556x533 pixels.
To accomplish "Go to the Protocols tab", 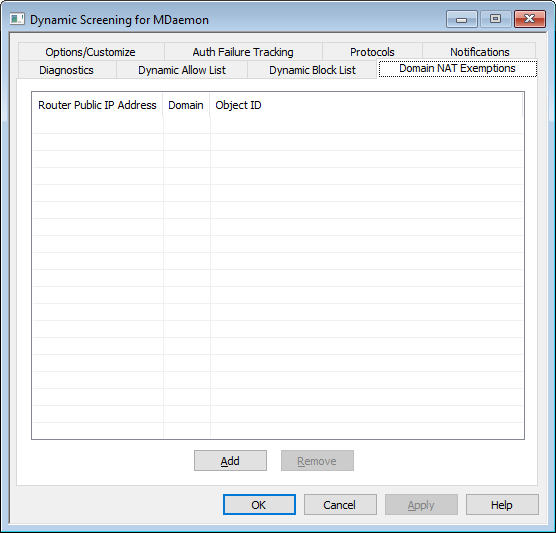I will (x=372, y=52).
